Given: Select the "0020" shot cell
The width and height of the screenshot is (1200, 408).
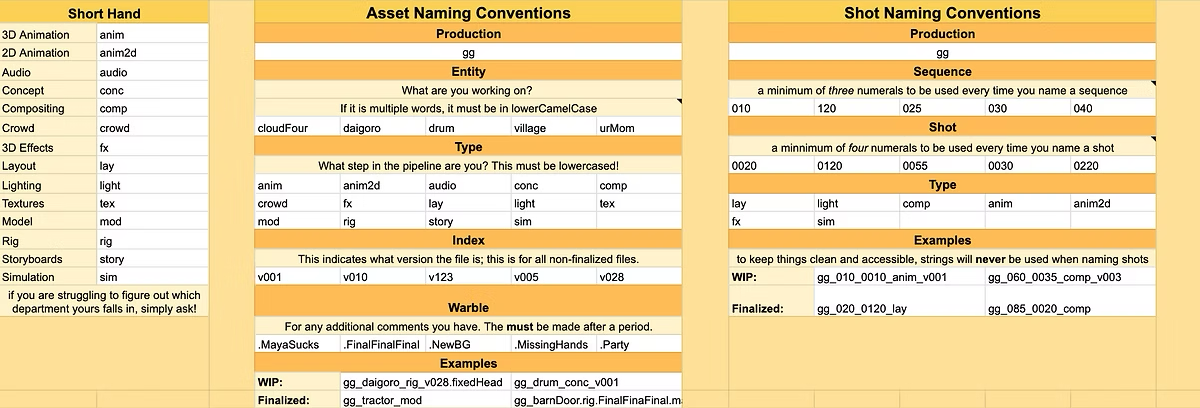Looking at the screenshot, I should [x=771, y=166].
